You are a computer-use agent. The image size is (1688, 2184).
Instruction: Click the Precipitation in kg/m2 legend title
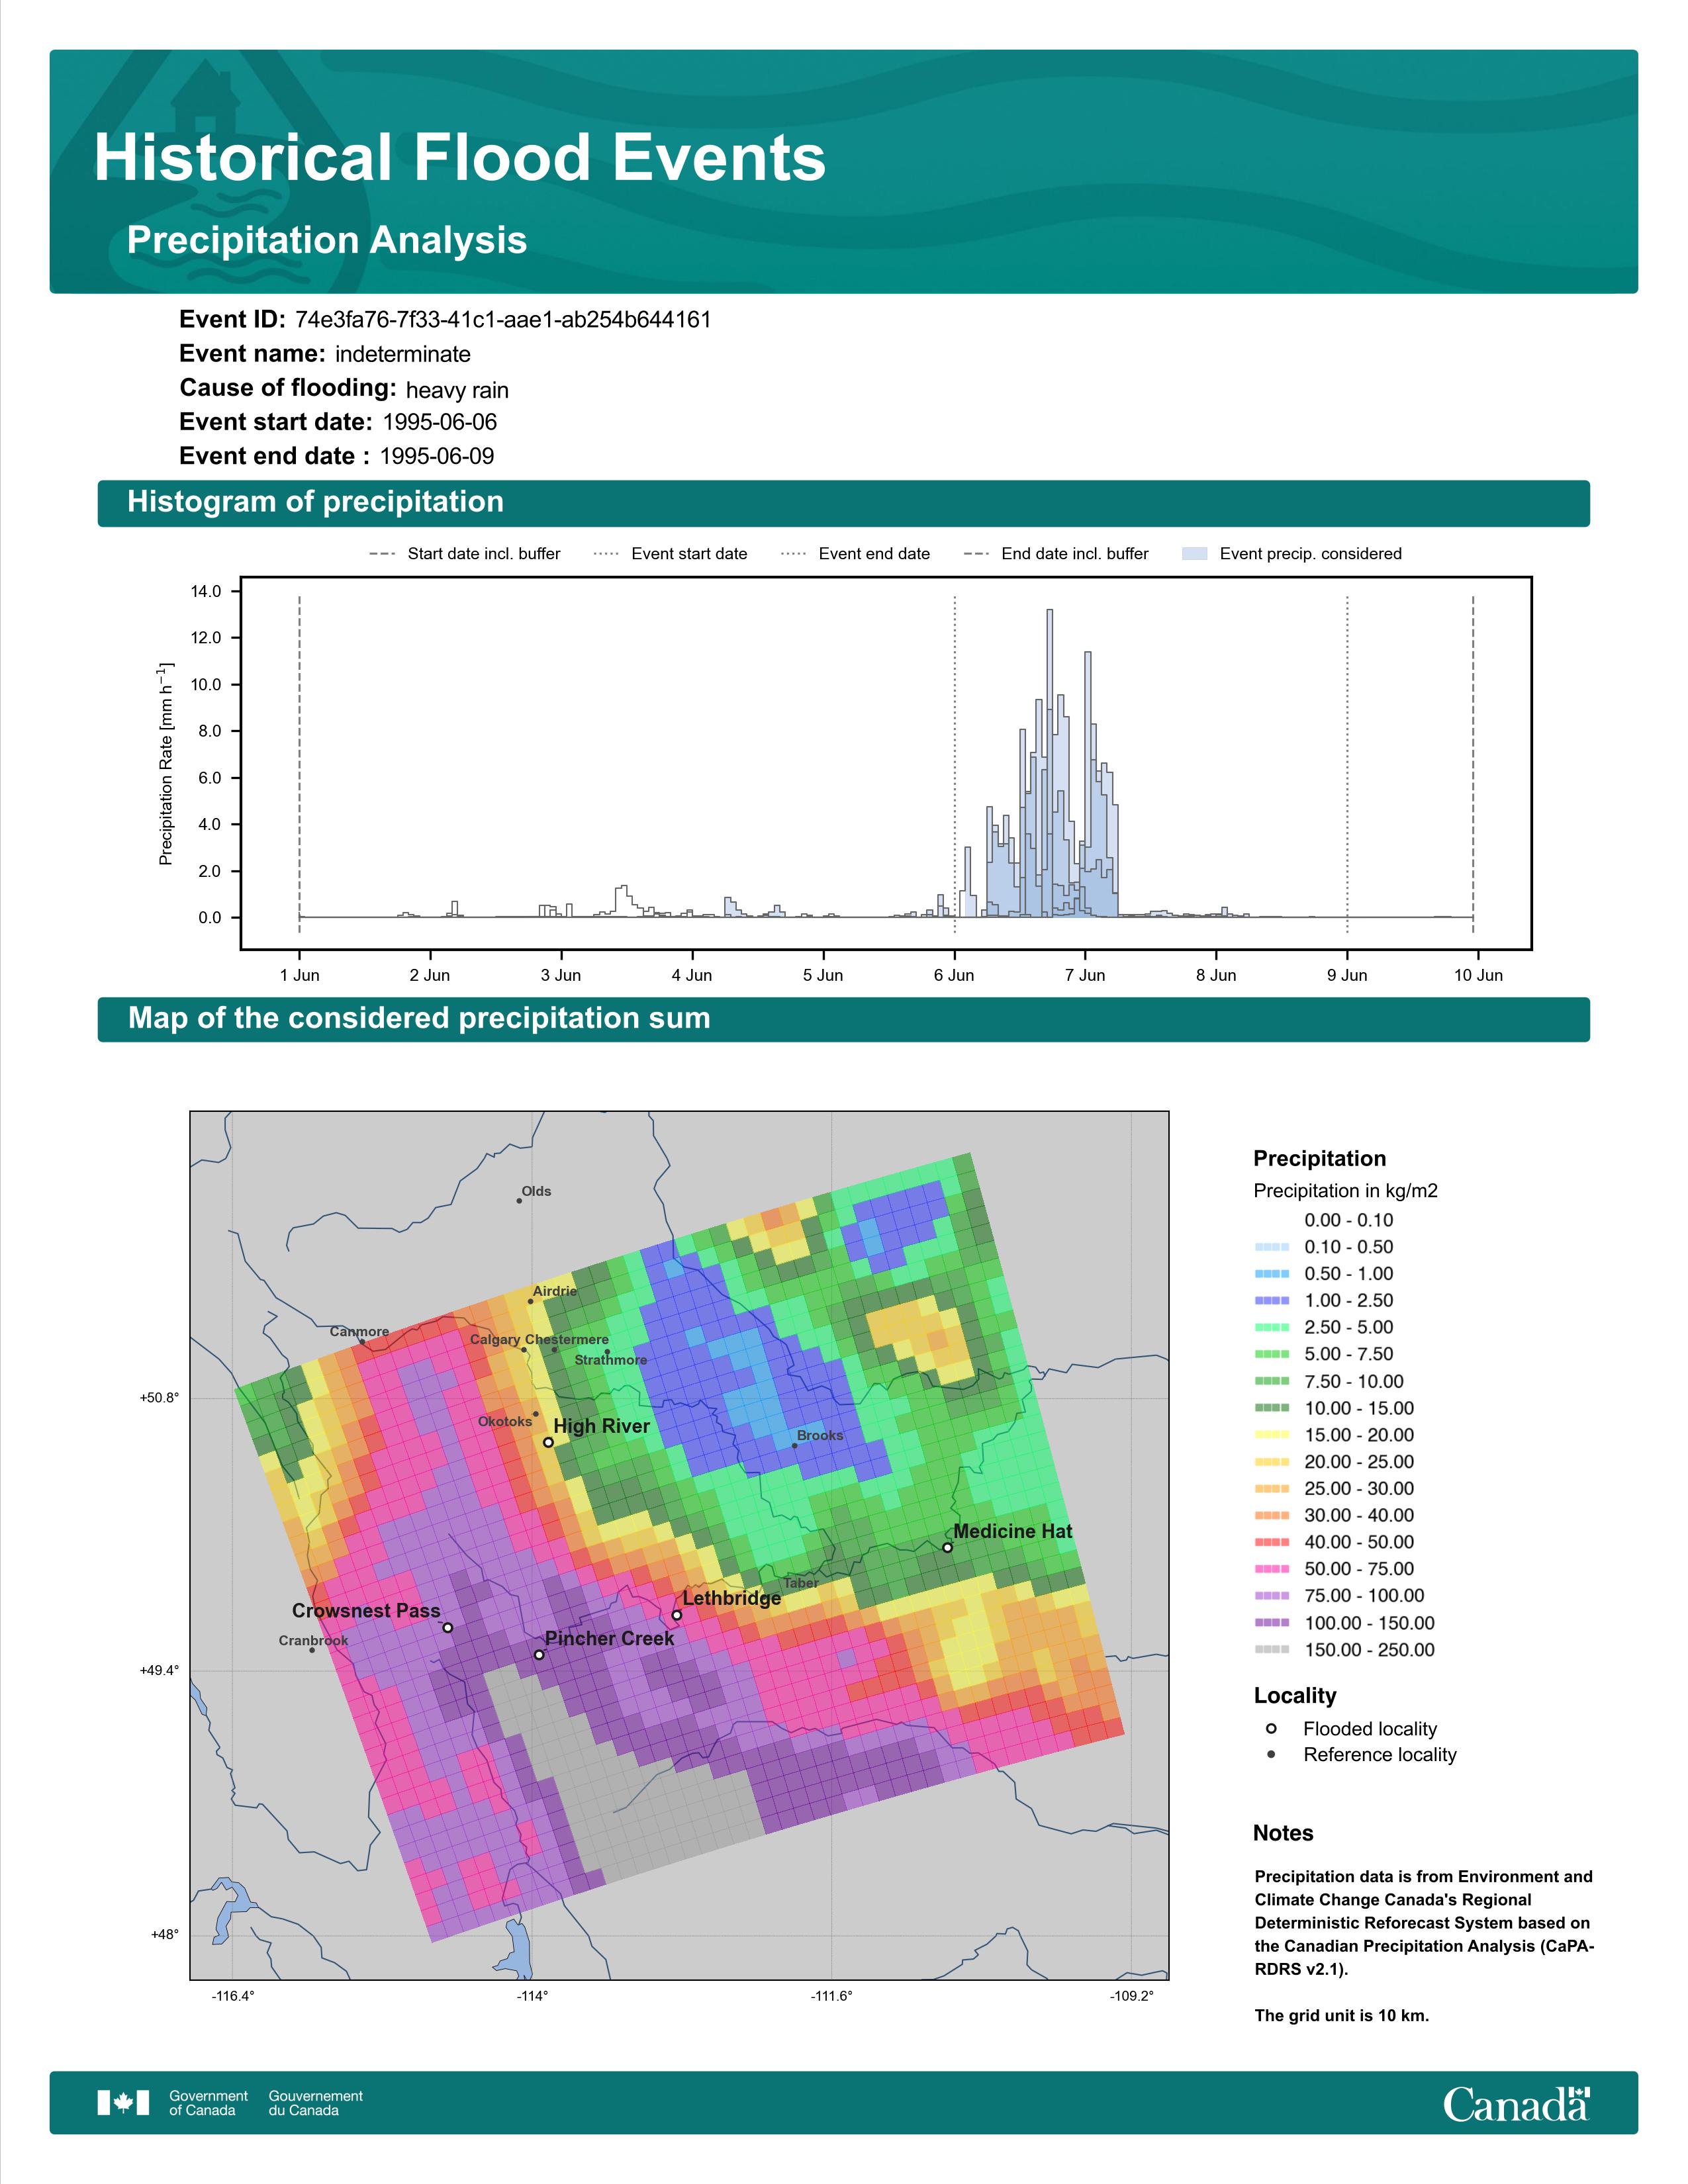pyautogui.click(x=1345, y=1191)
